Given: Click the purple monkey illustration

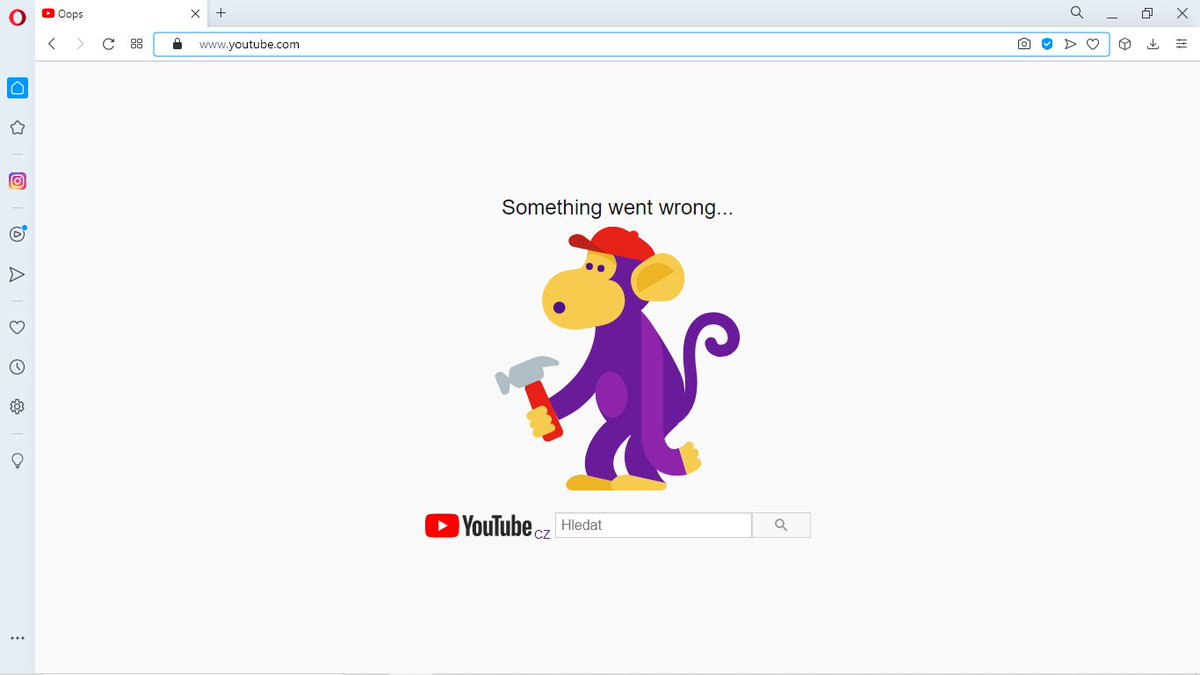Looking at the screenshot, I should (x=618, y=358).
